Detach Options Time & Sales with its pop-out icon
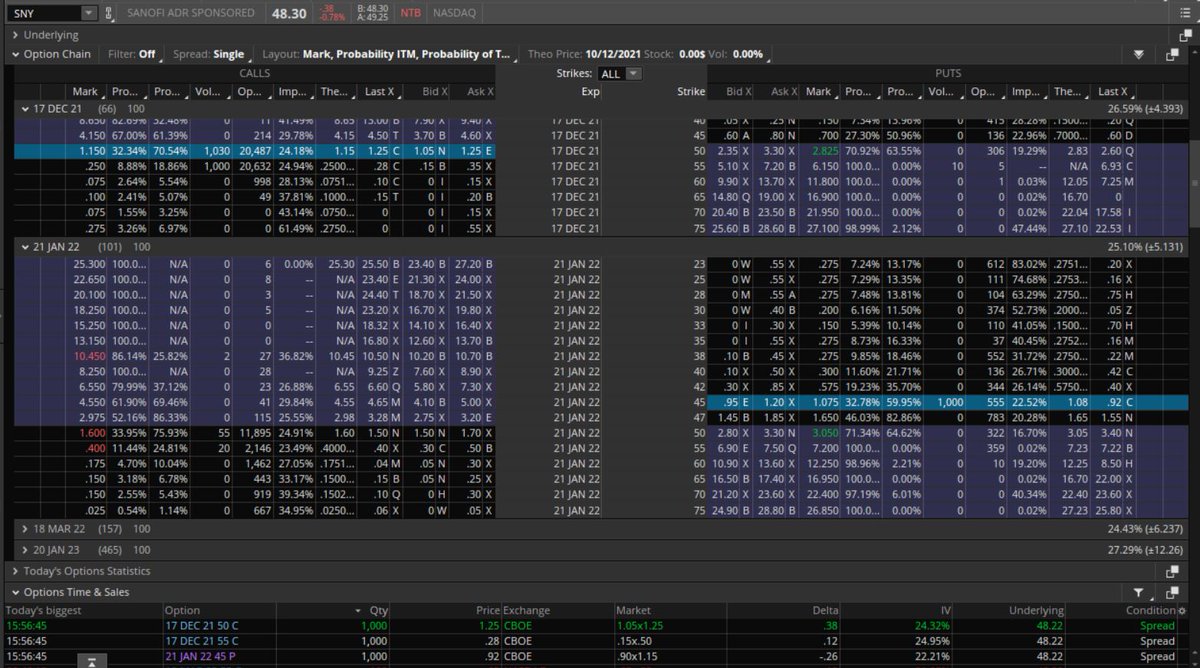 tap(1172, 592)
